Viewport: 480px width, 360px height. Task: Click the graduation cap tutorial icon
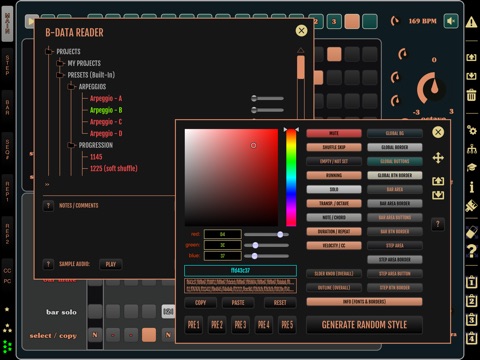[x=471, y=167]
